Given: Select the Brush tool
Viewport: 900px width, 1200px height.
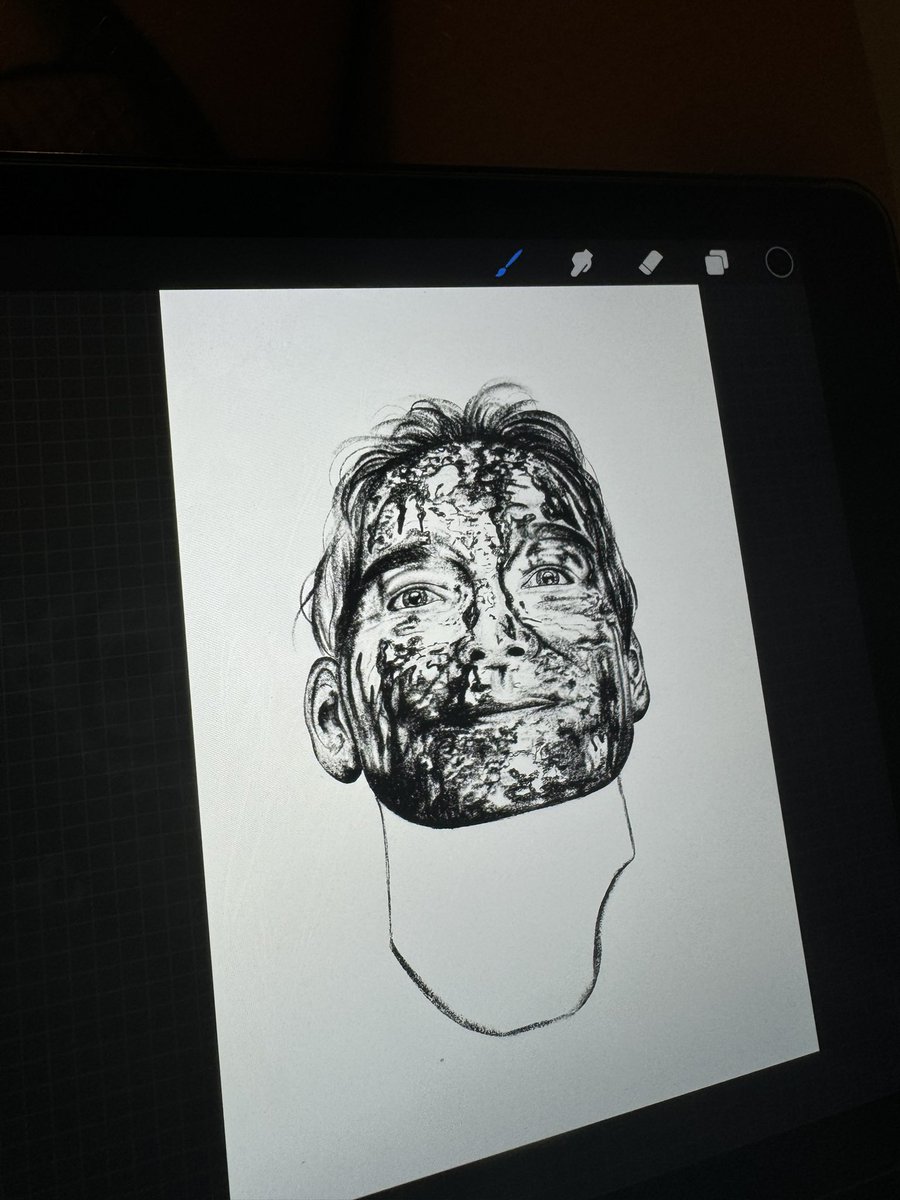Looking at the screenshot, I should pyautogui.click(x=508, y=264).
